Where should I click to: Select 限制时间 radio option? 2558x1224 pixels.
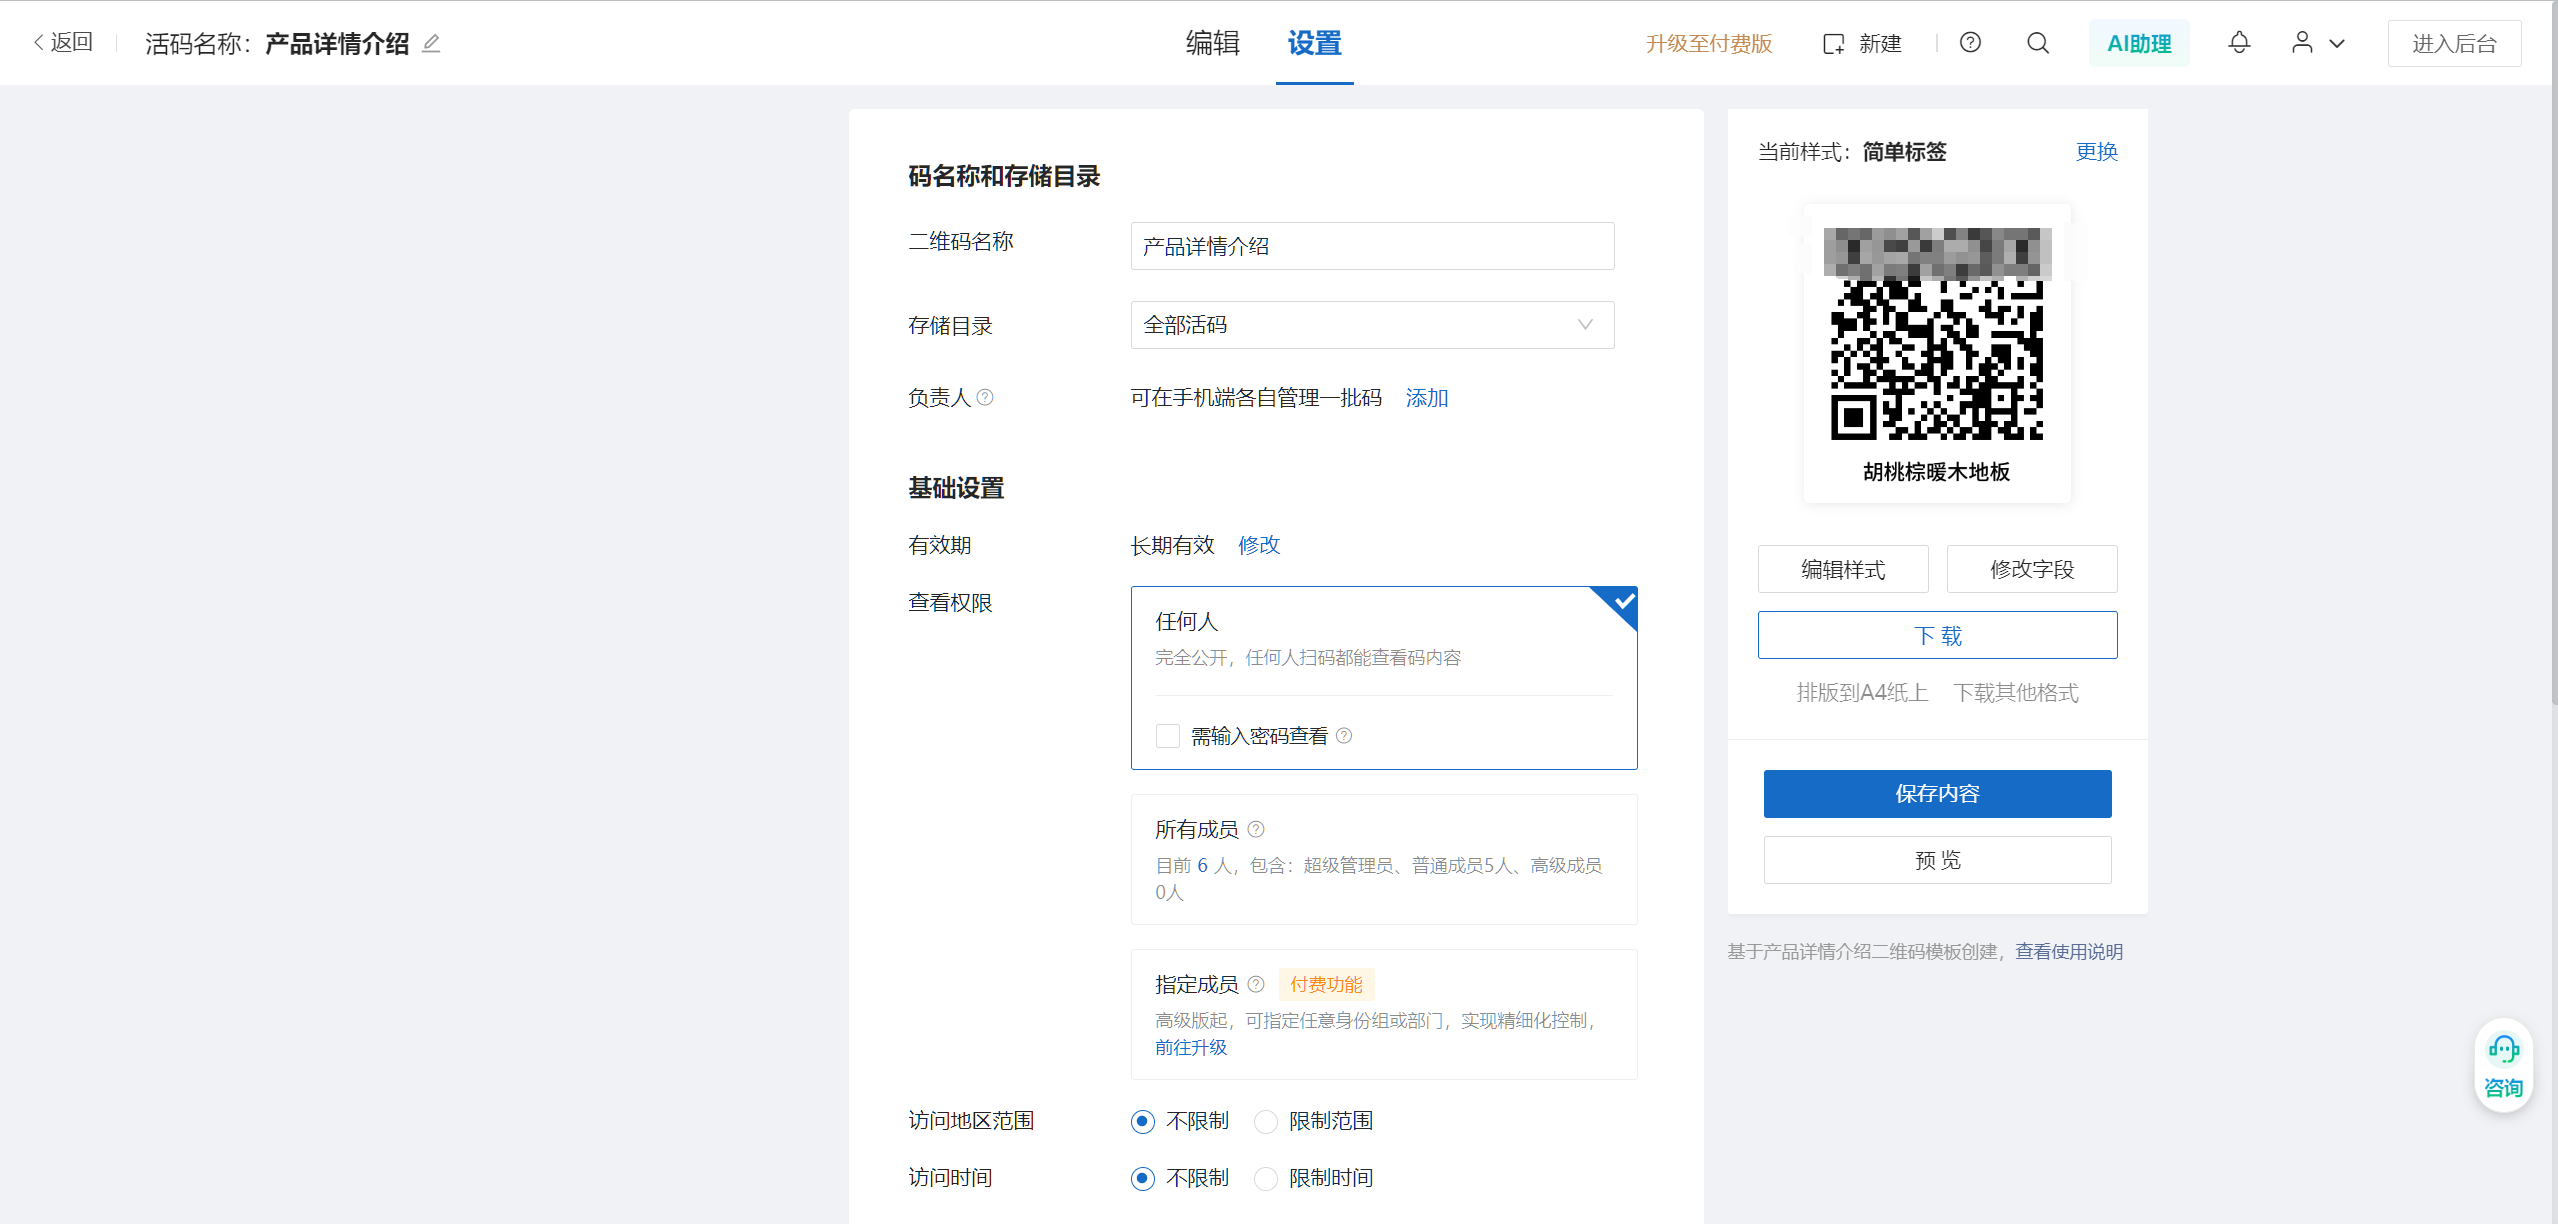(x=1266, y=1178)
